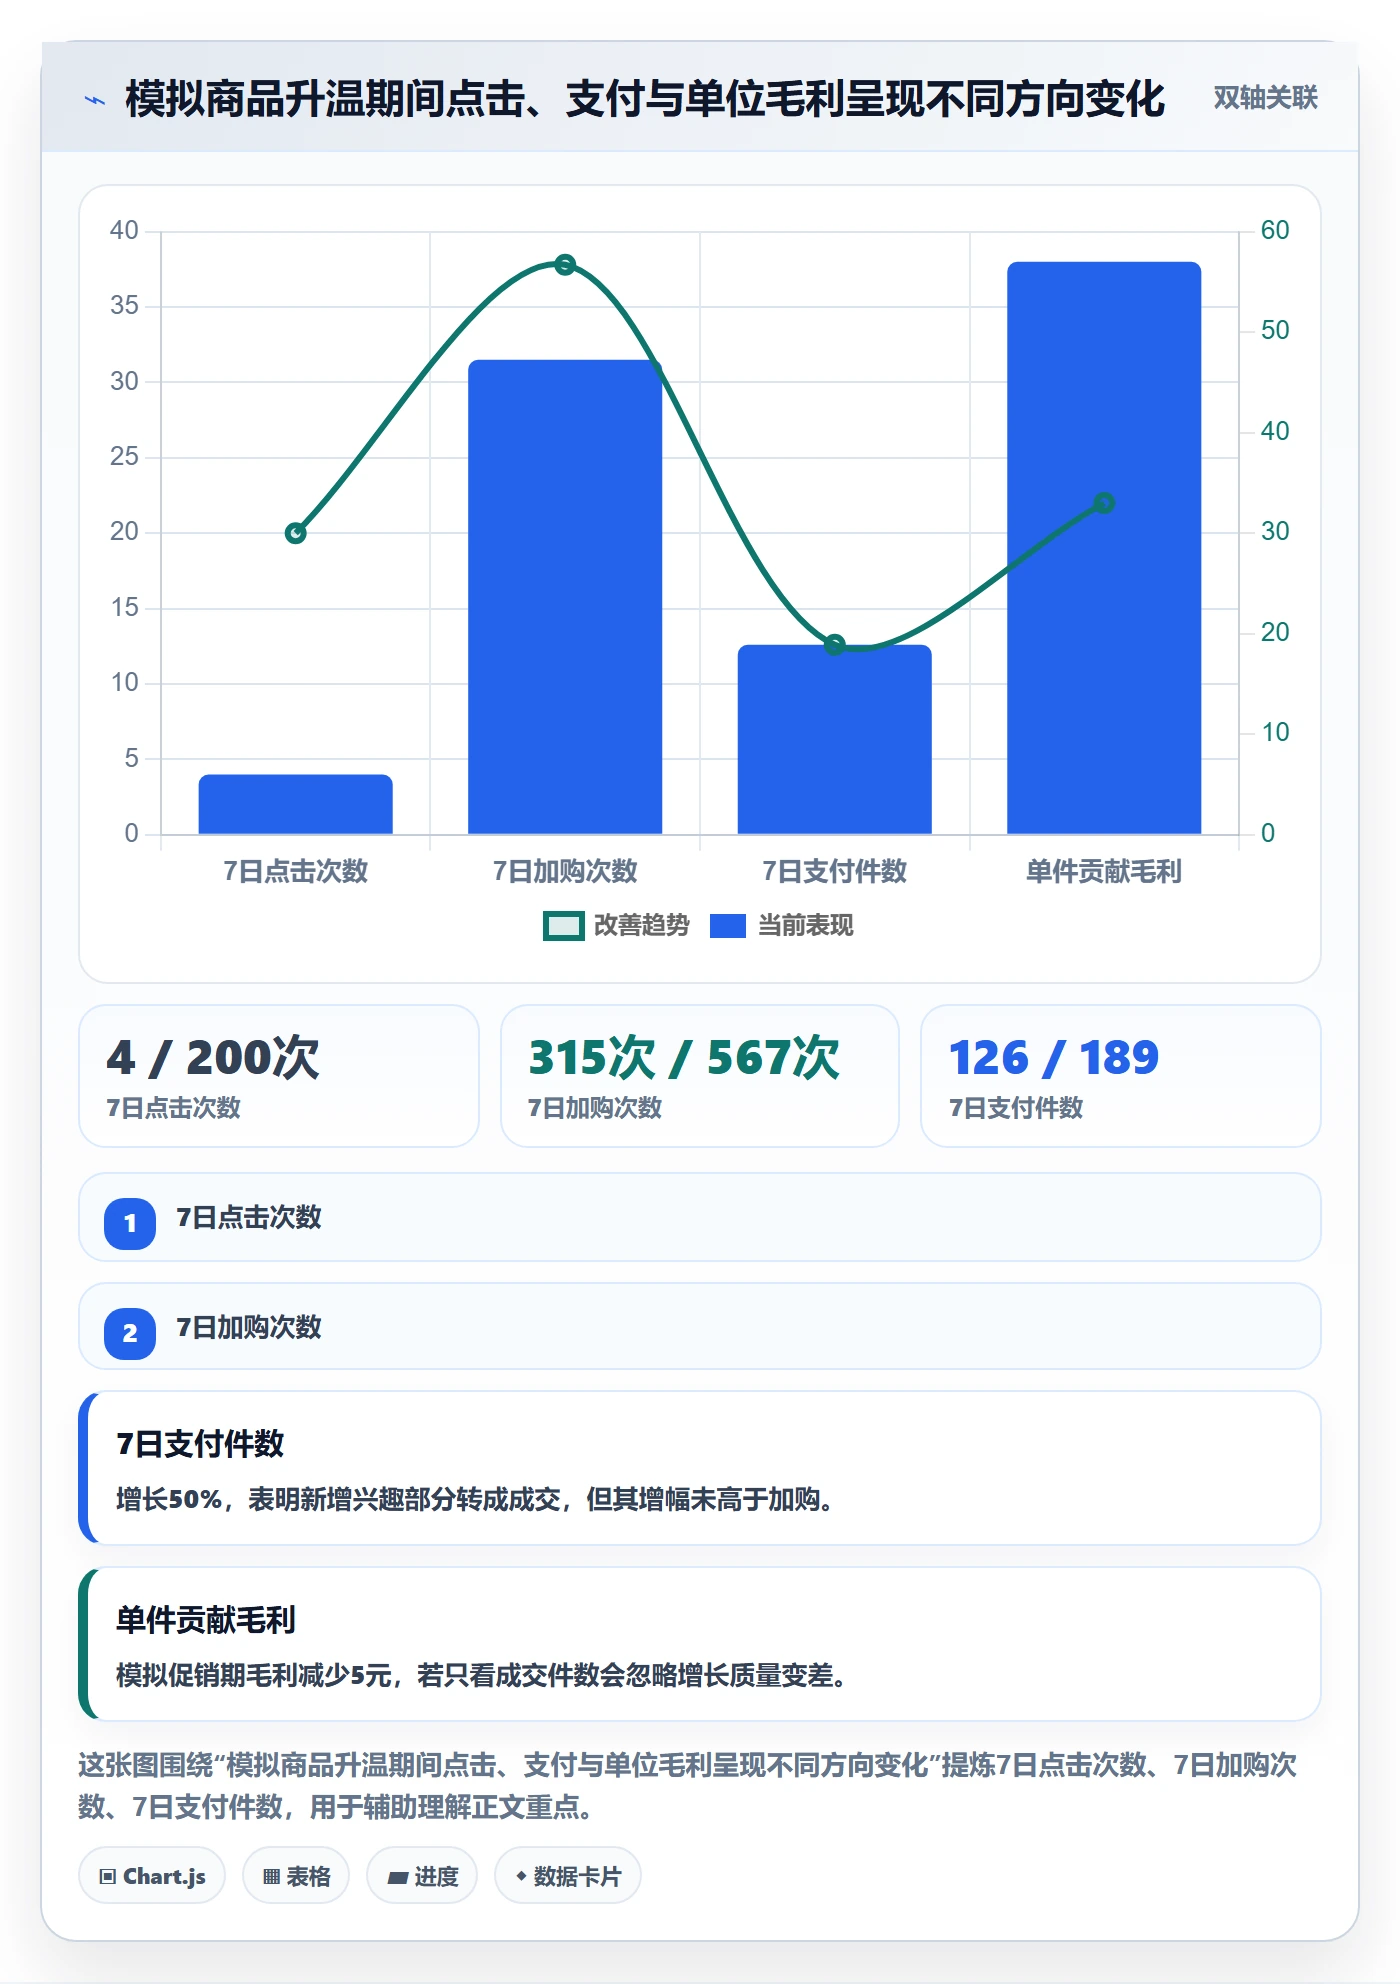Screen dimensions: 1400x1984
Task: Click the 单件贡献毛利 x-axis label
Action: (x=1104, y=872)
